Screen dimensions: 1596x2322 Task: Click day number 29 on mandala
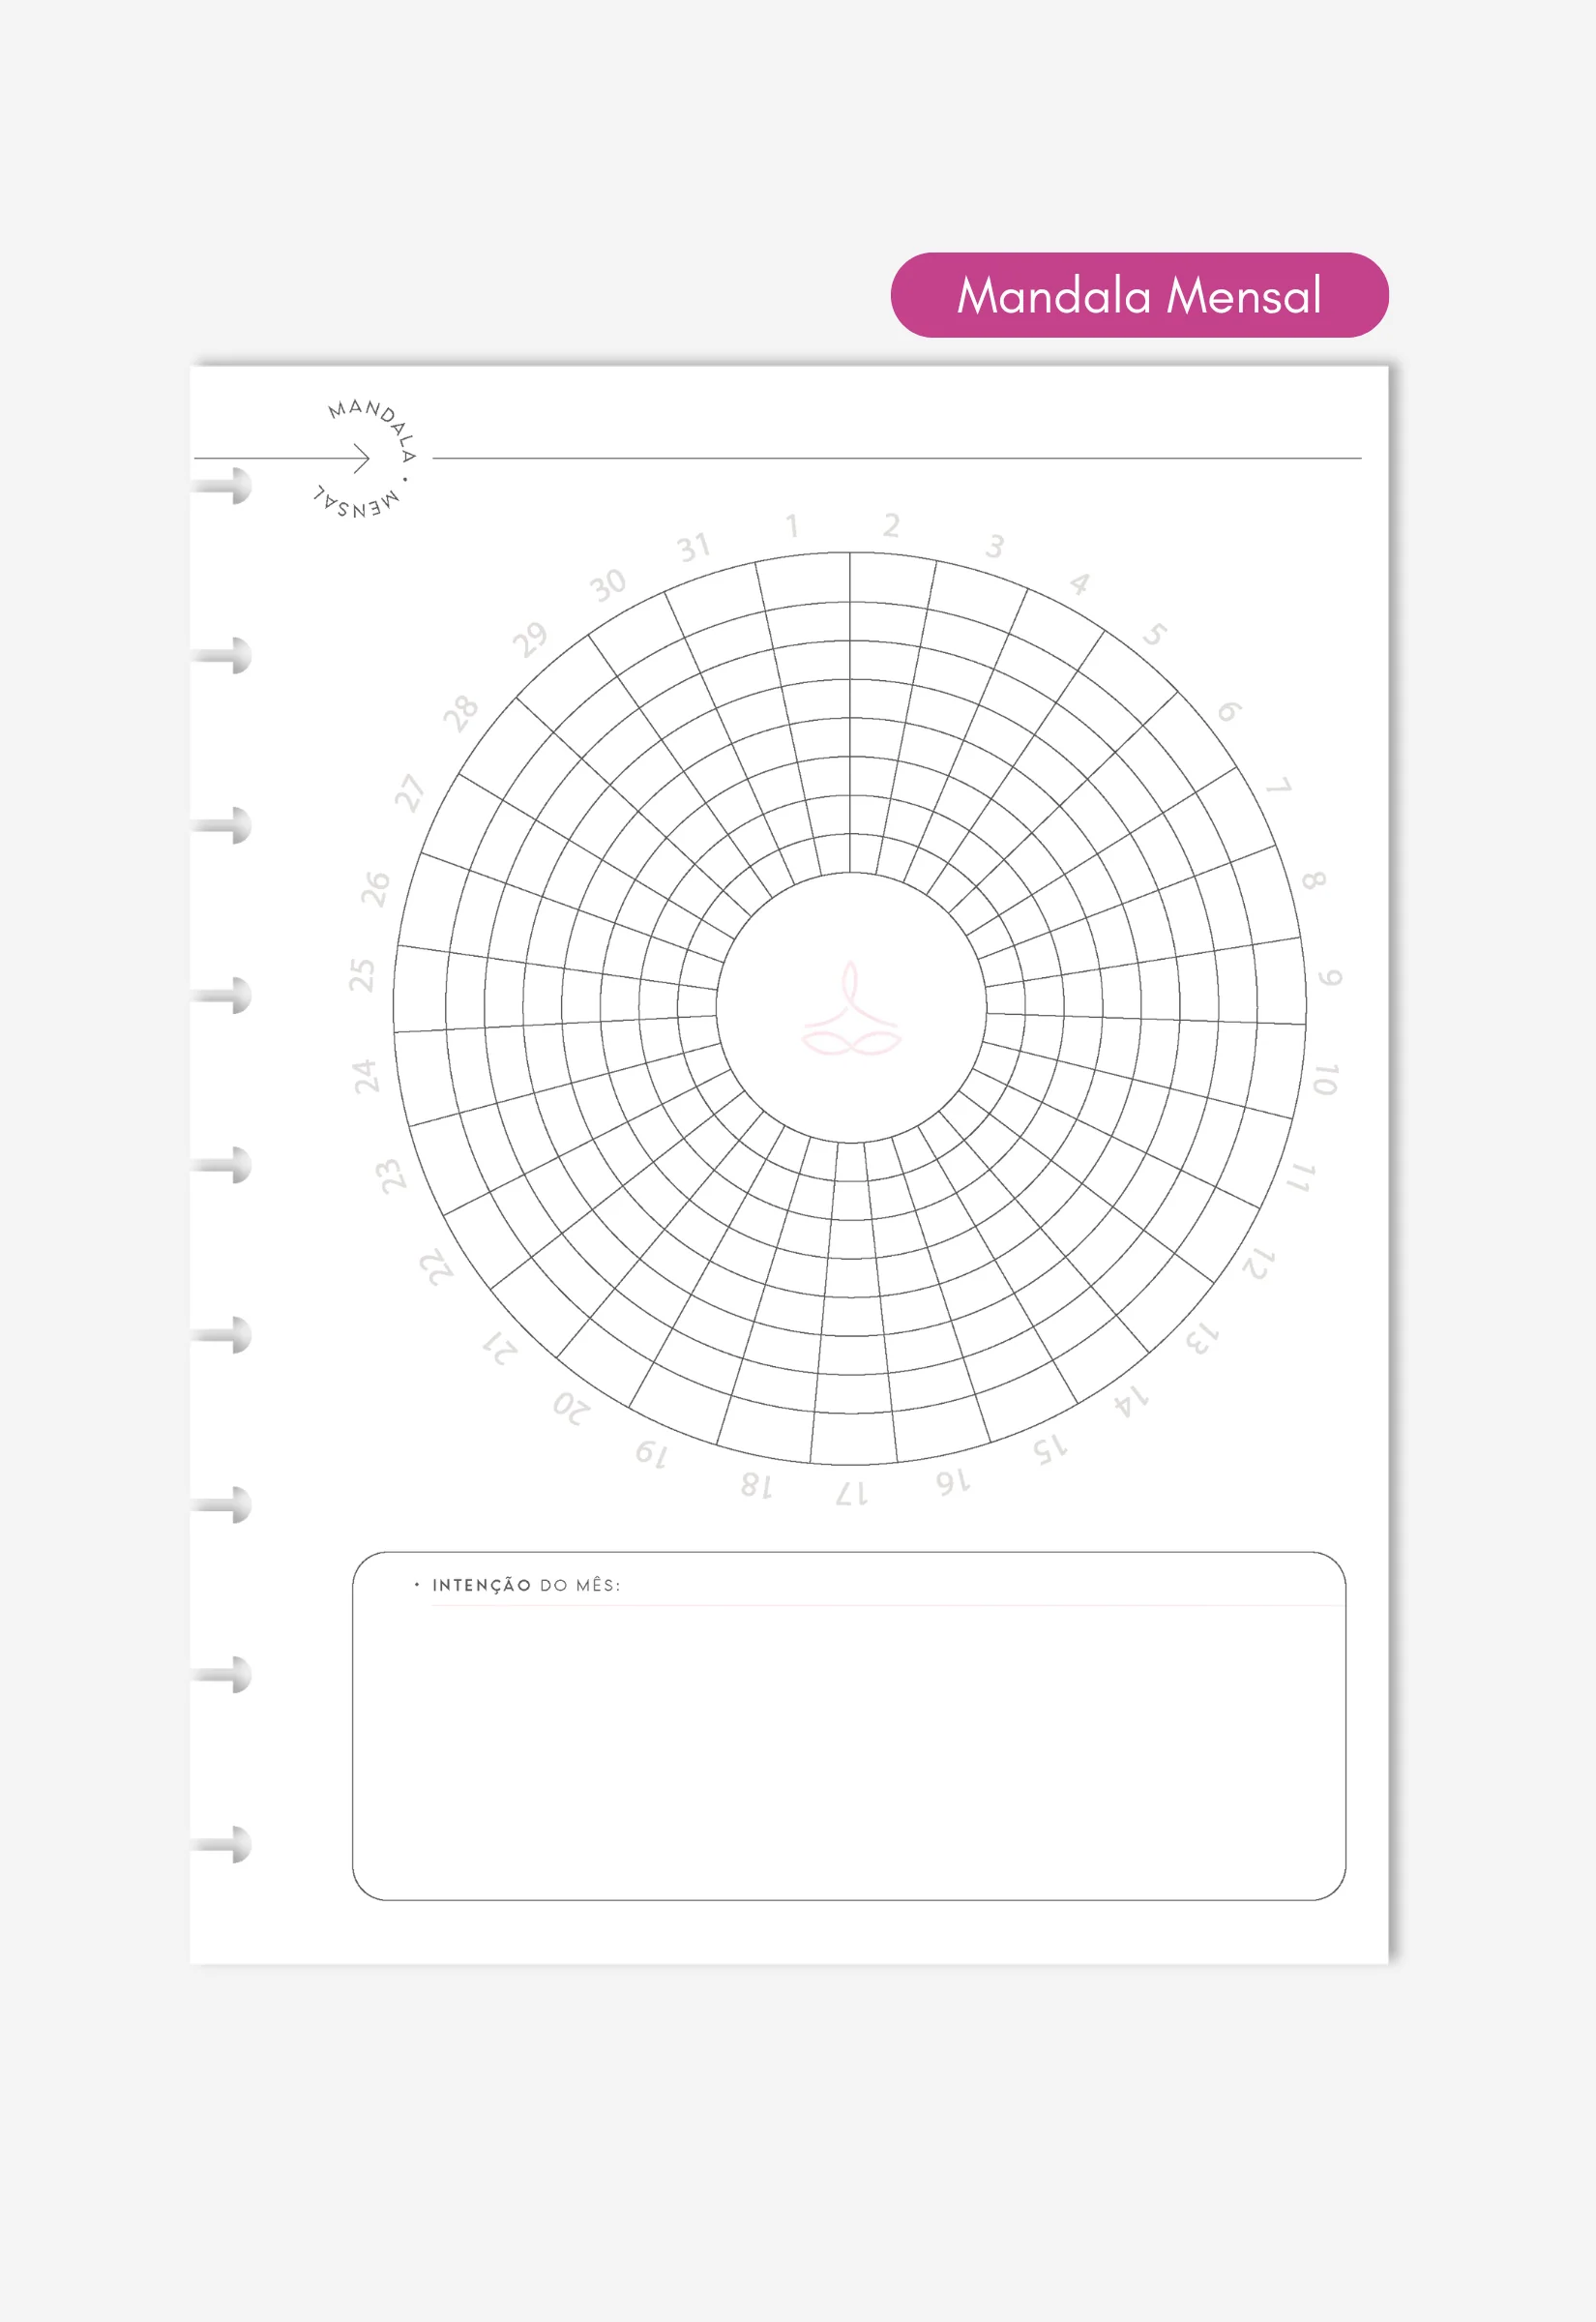point(530,639)
